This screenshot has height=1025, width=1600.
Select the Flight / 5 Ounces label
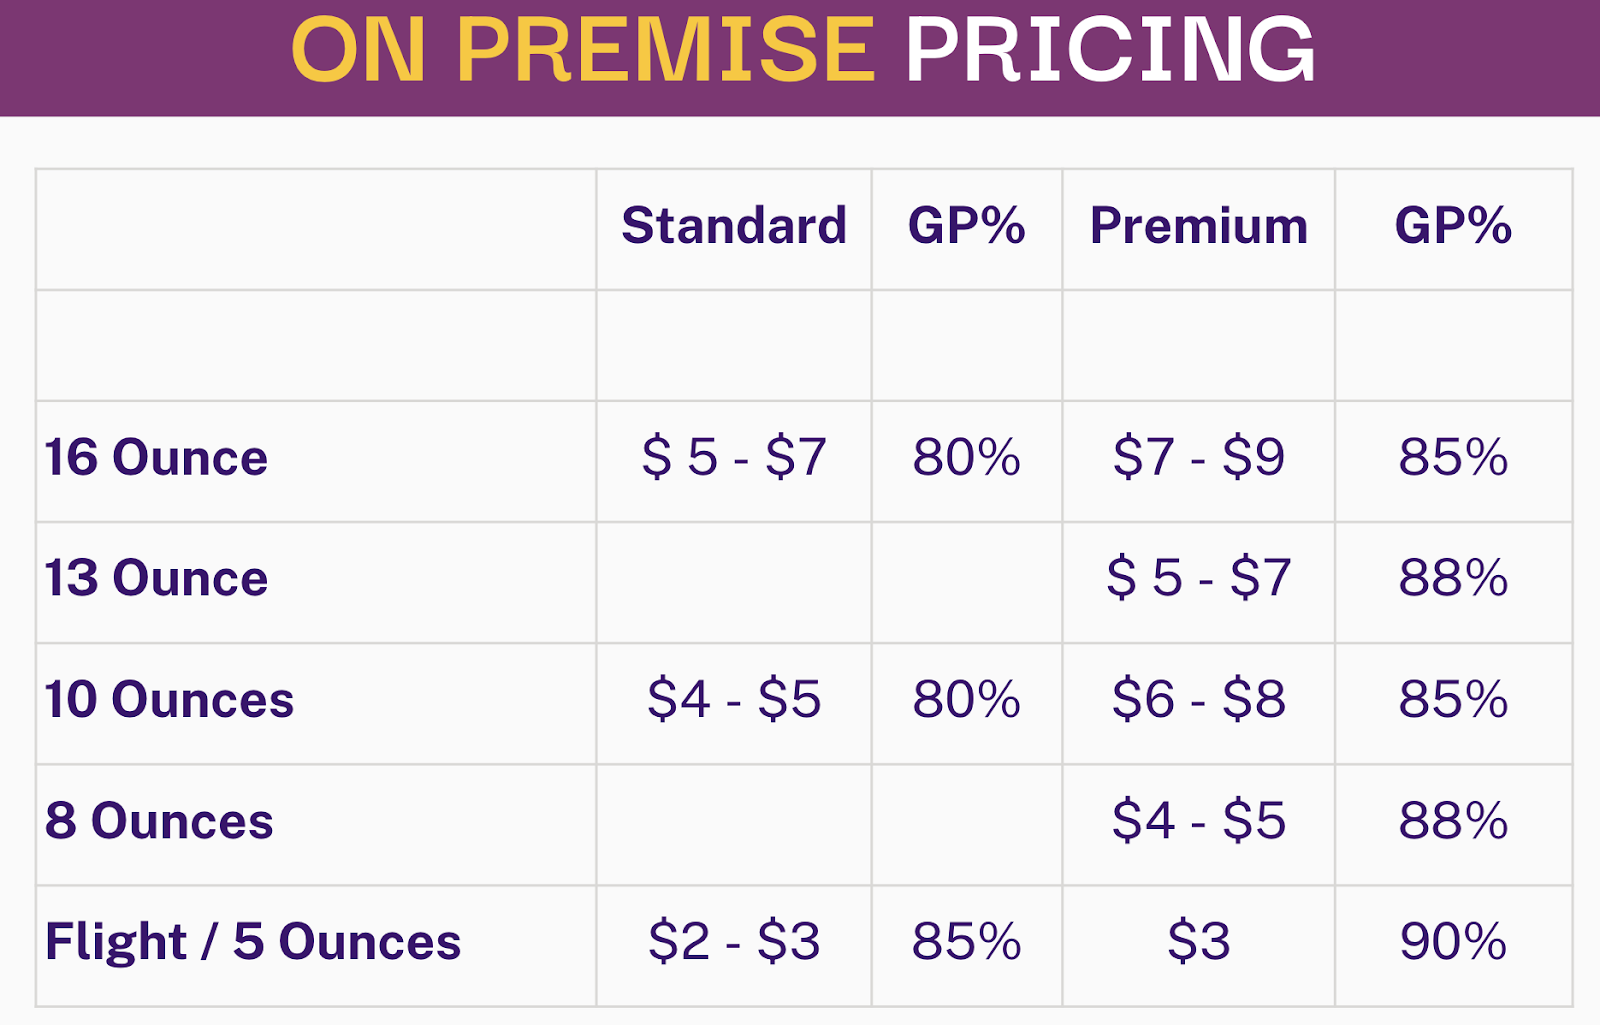(253, 943)
